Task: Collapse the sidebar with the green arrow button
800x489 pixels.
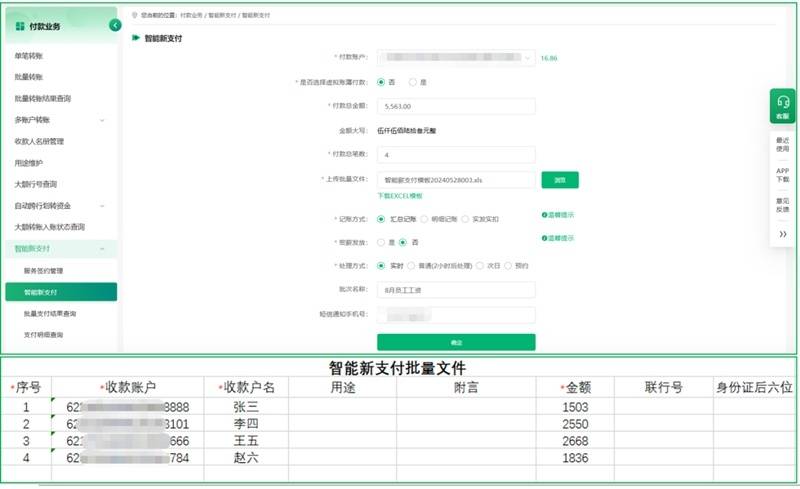Action: point(116,24)
